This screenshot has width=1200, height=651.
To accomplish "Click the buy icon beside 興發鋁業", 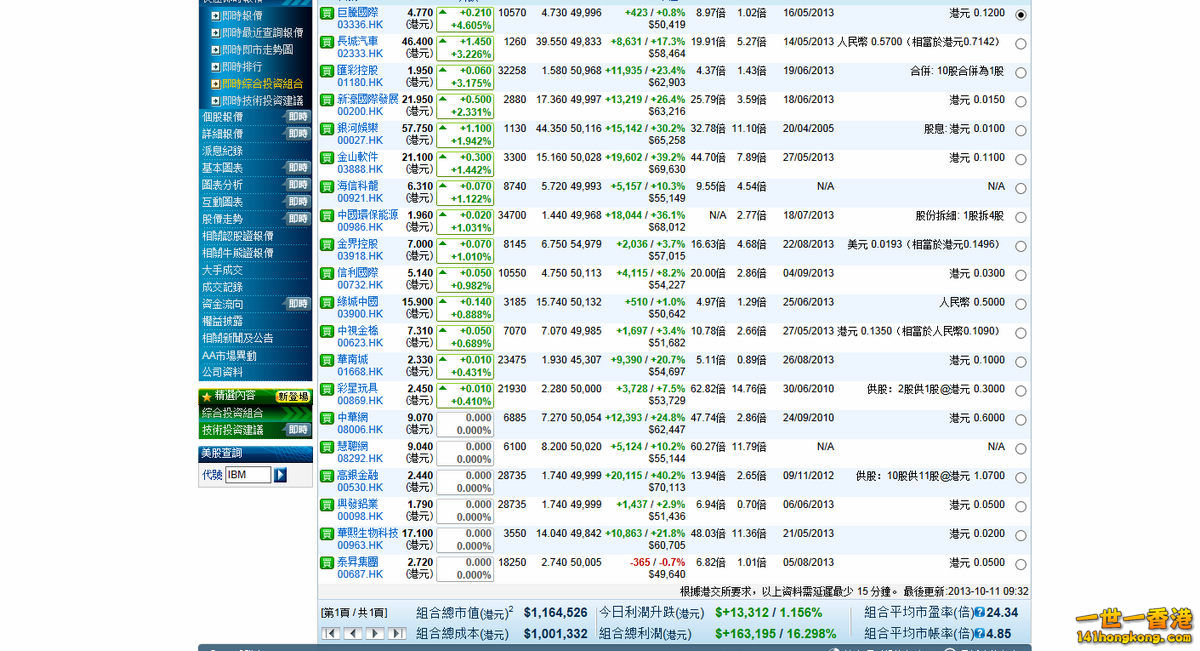I will click(x=327, y=505).
